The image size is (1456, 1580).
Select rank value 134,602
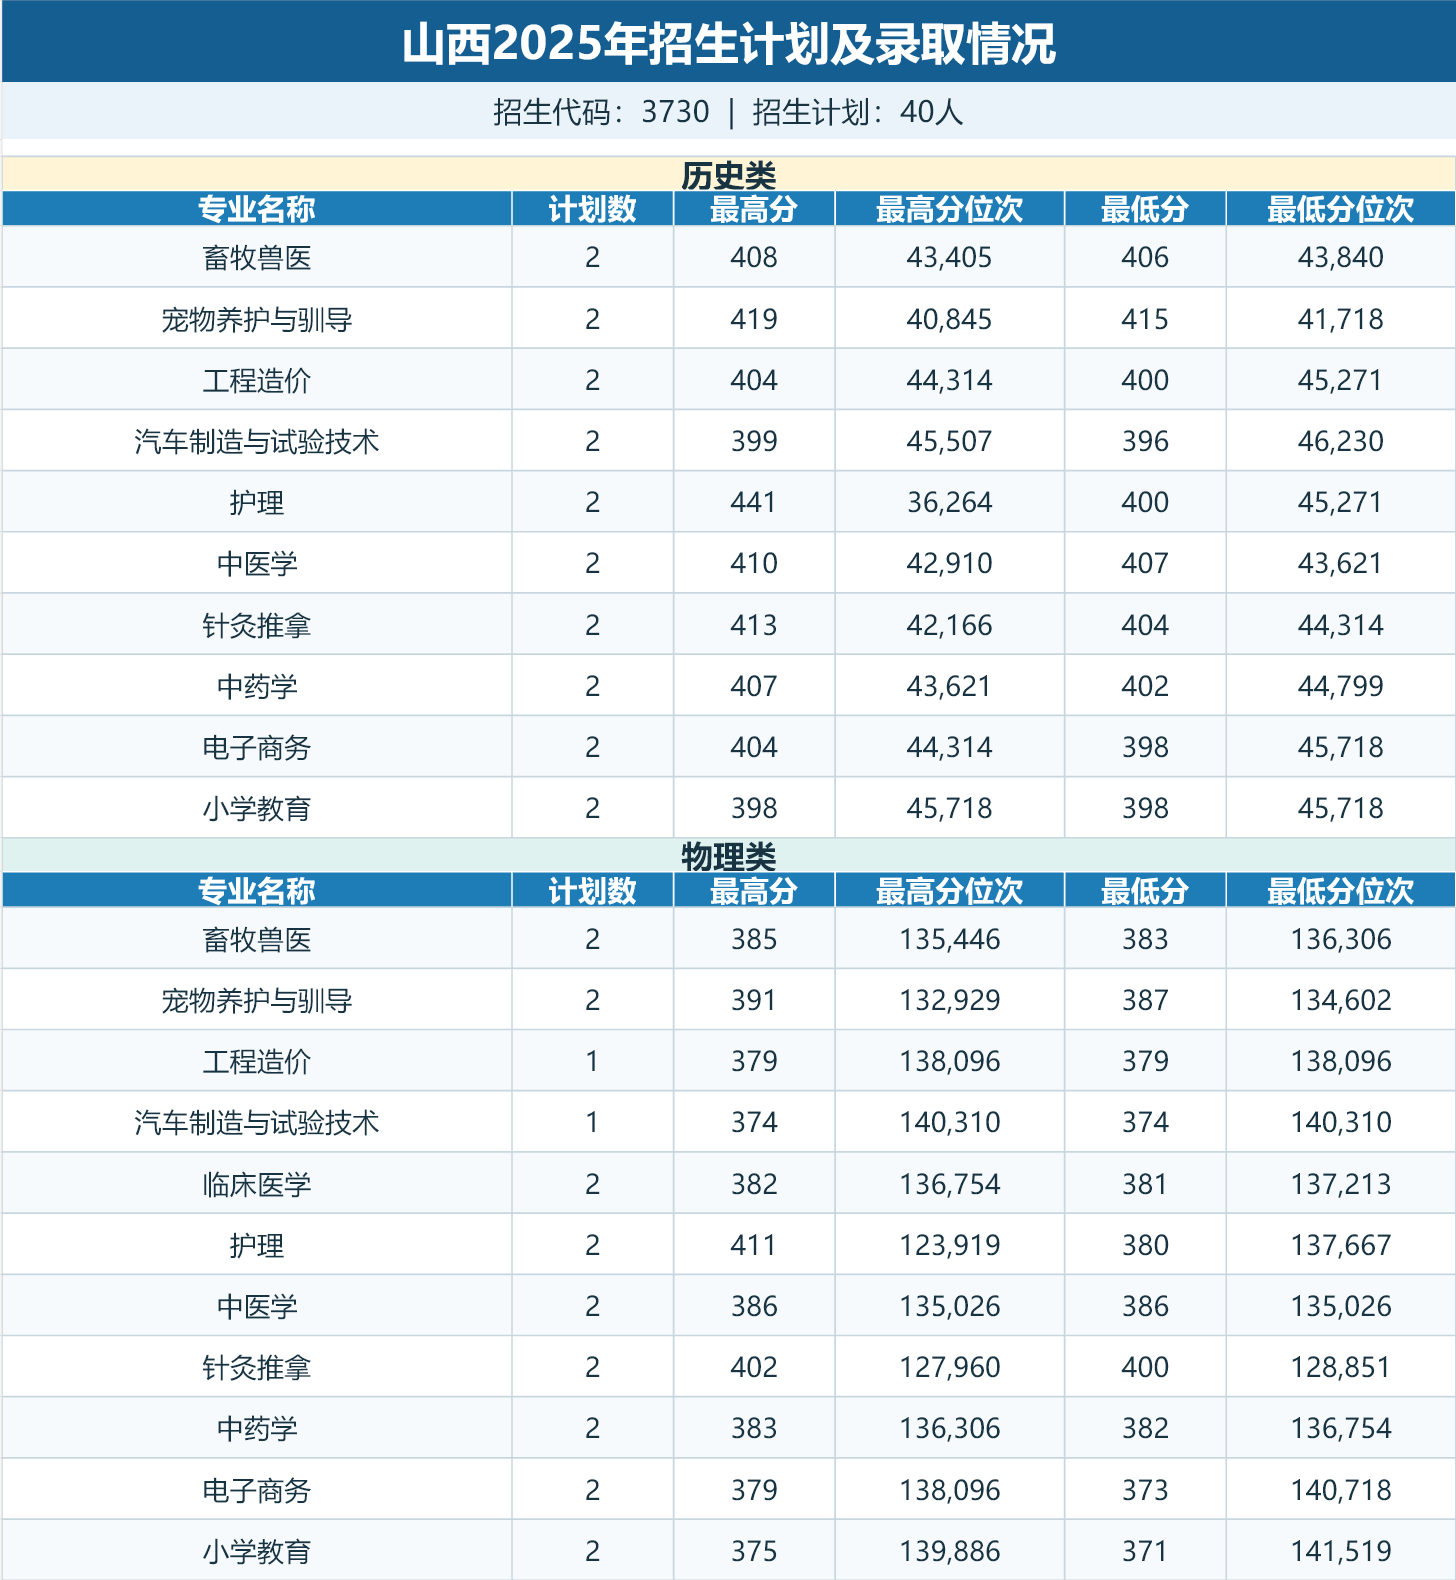[x=1340, y=1000]
